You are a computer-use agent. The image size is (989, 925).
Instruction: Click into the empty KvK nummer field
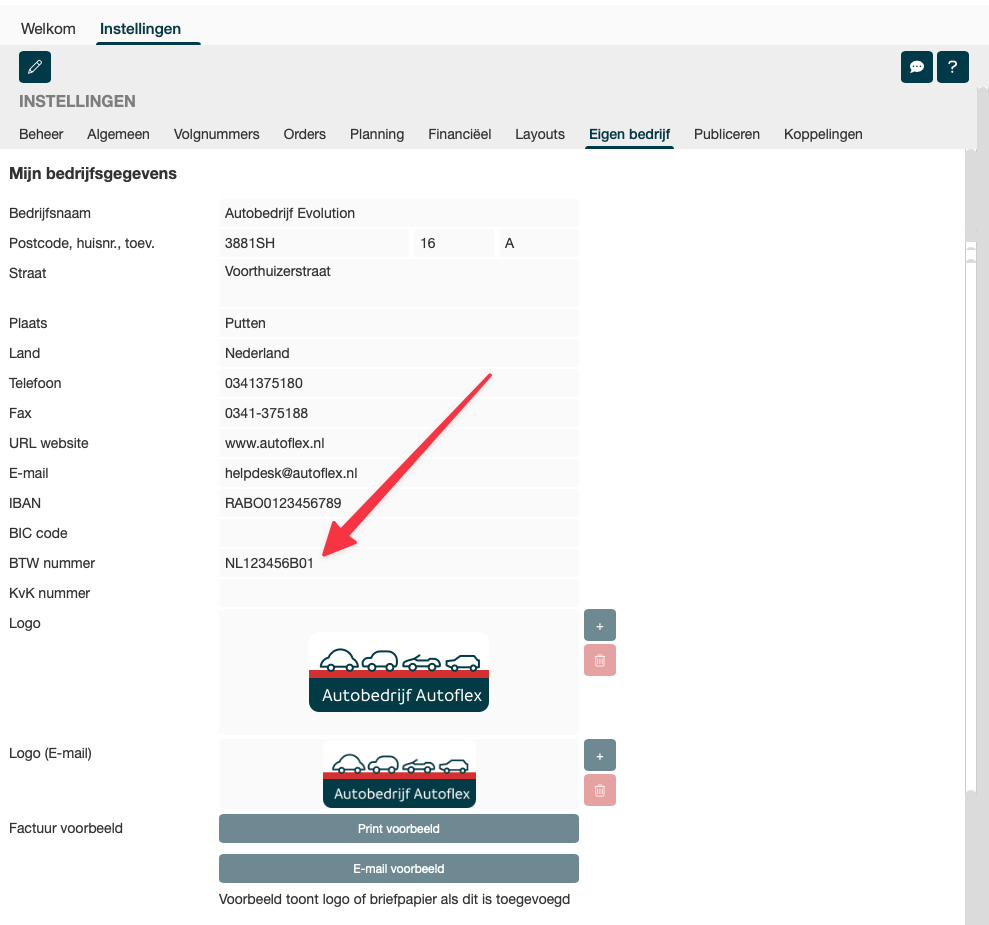click(398, 593)
